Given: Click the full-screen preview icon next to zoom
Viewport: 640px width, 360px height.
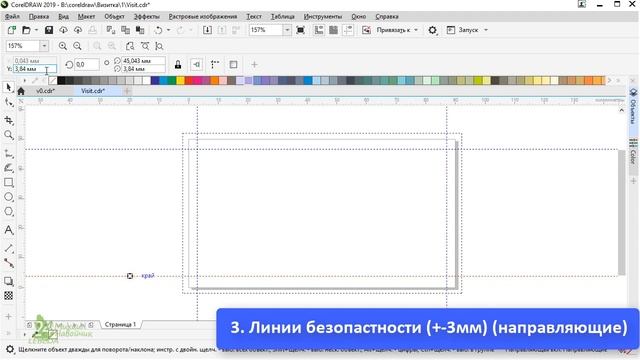Looking at the screenshot, I should (300, 30).
